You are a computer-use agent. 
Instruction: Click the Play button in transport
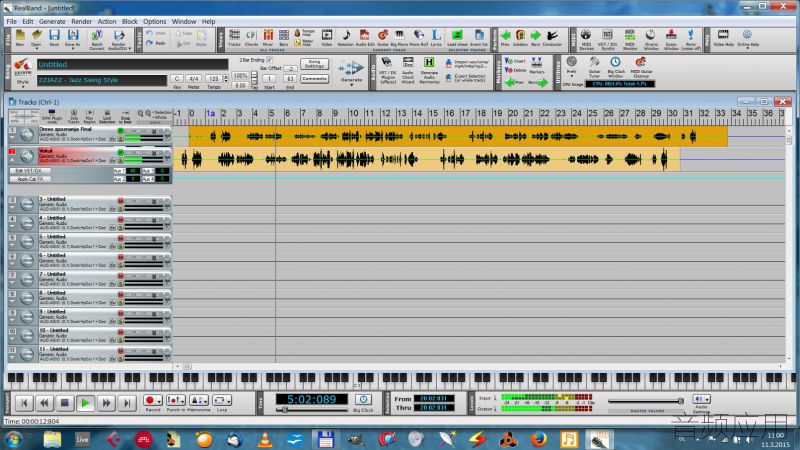click(x=85, y=403)
